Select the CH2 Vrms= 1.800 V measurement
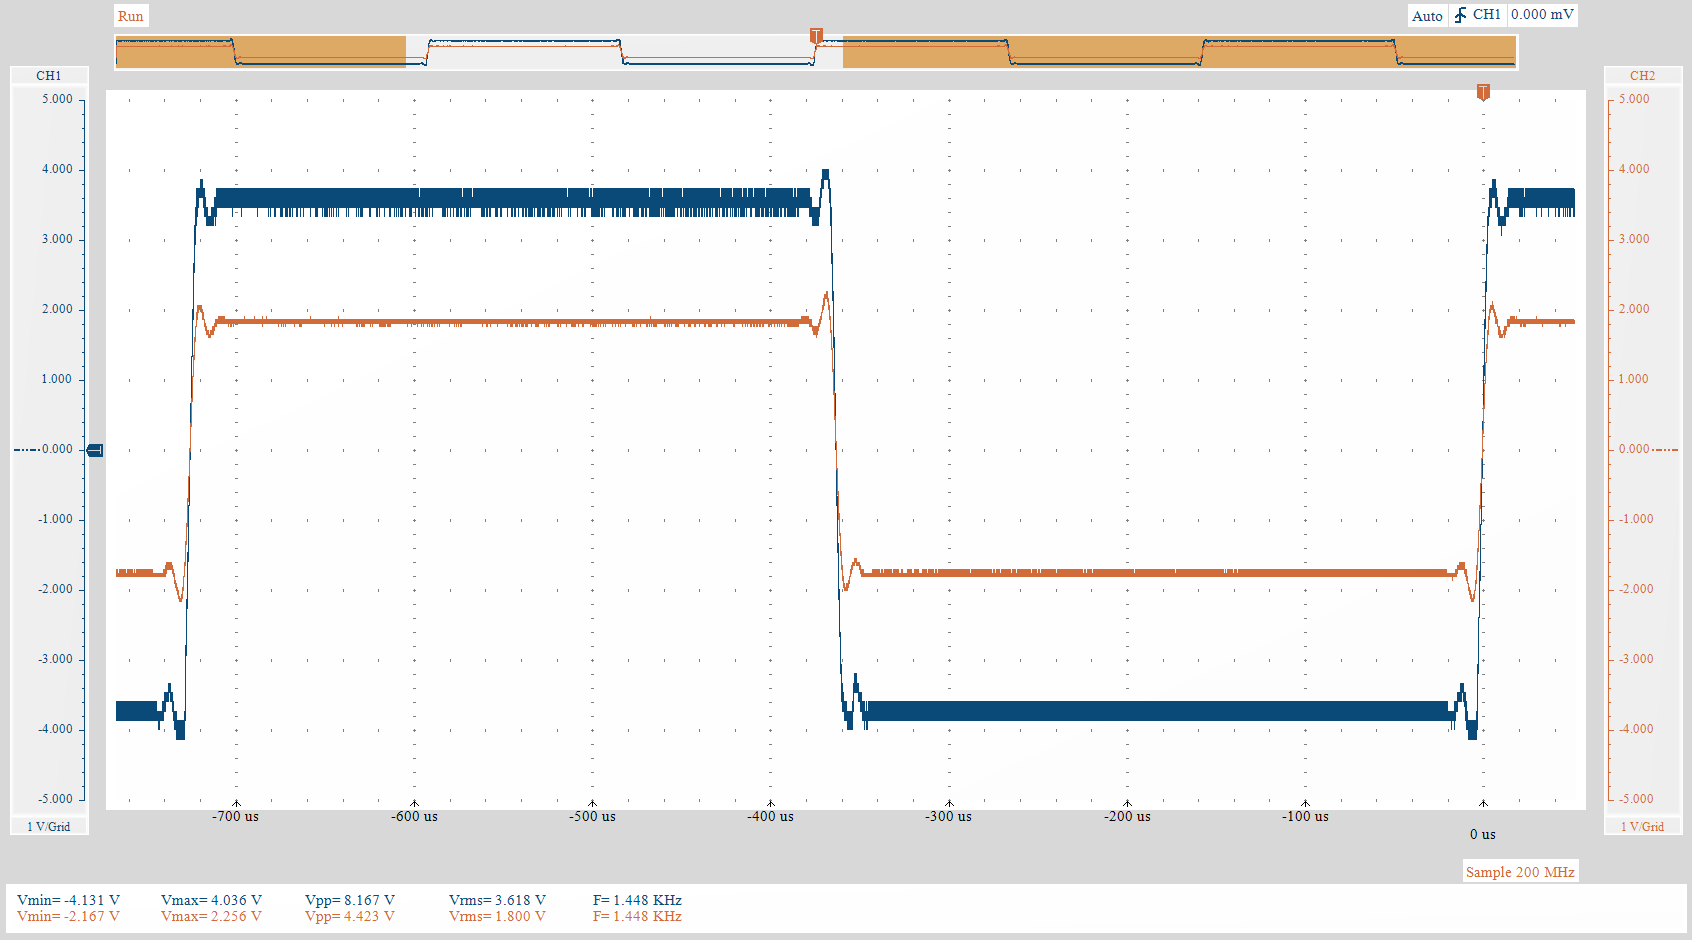The height and width of the screenshot is (940, 1692). tap(497, 916)
